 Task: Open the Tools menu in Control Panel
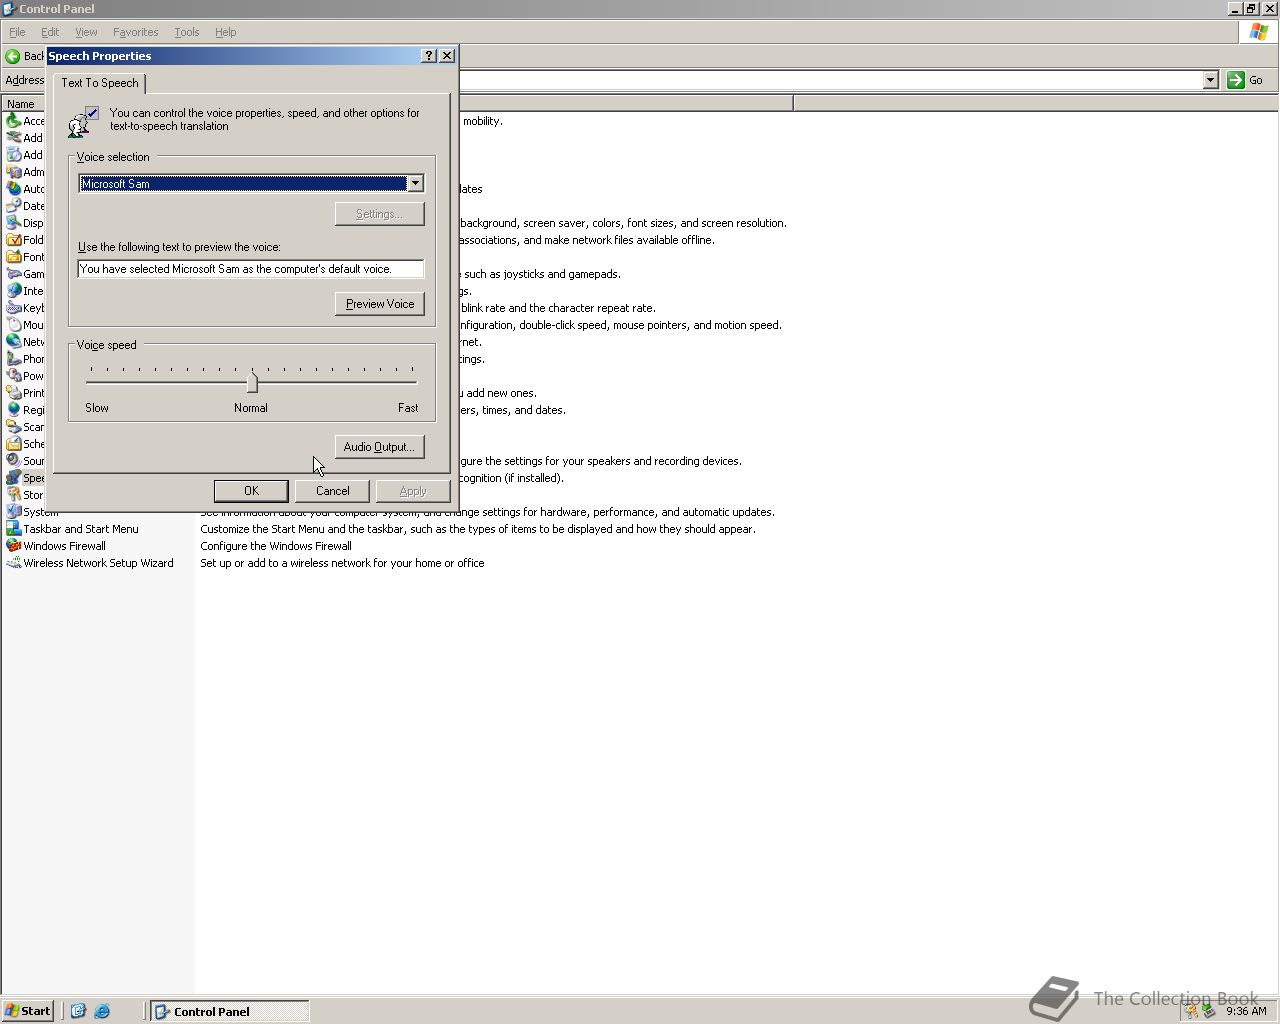coord(187,32)
